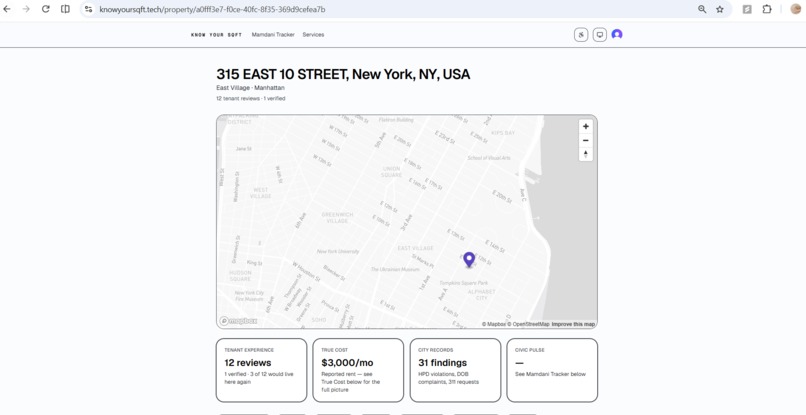Click the browser forward arrow
This screenshot has width=806, height=415.
tap(26, 9)
